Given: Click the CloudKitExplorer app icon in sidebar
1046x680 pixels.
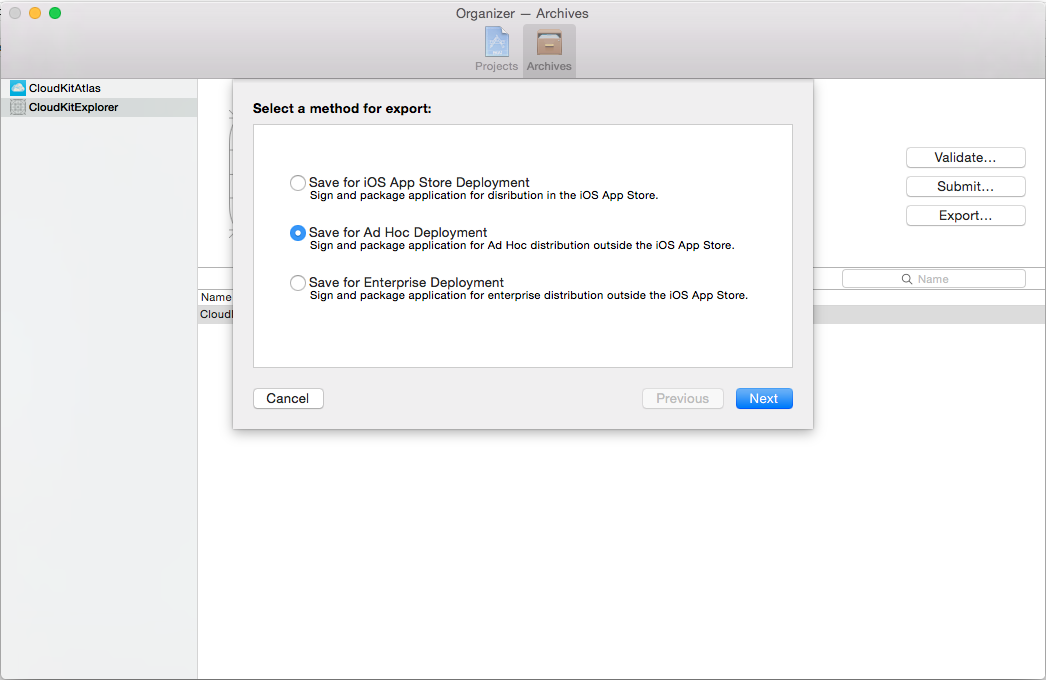Looking at the screenshot, I should 17,107.
